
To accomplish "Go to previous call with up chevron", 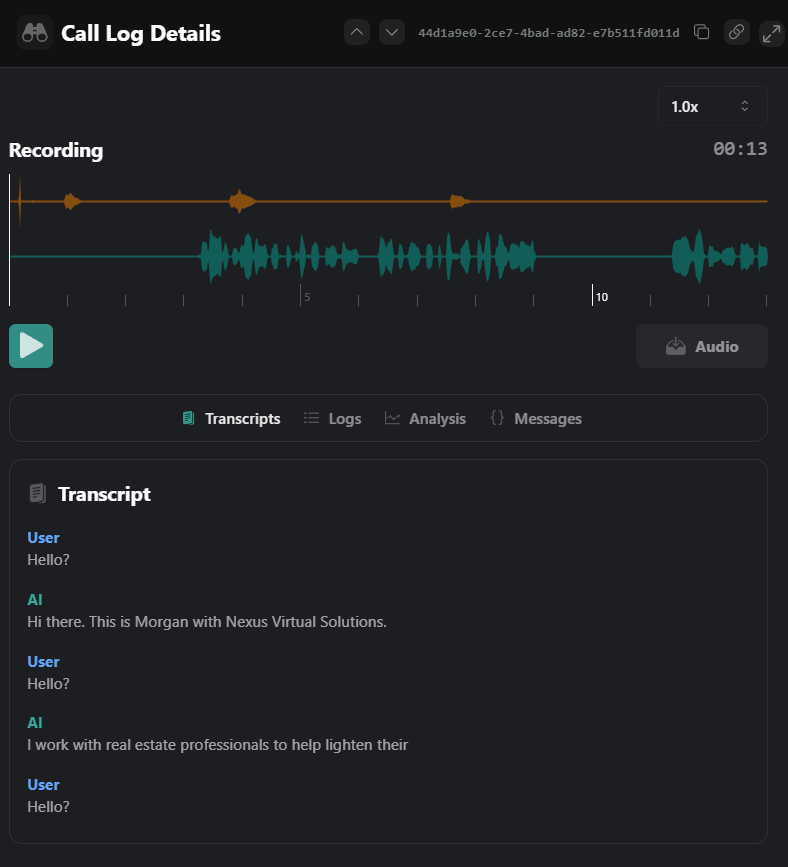I will [x=357, y=32].
